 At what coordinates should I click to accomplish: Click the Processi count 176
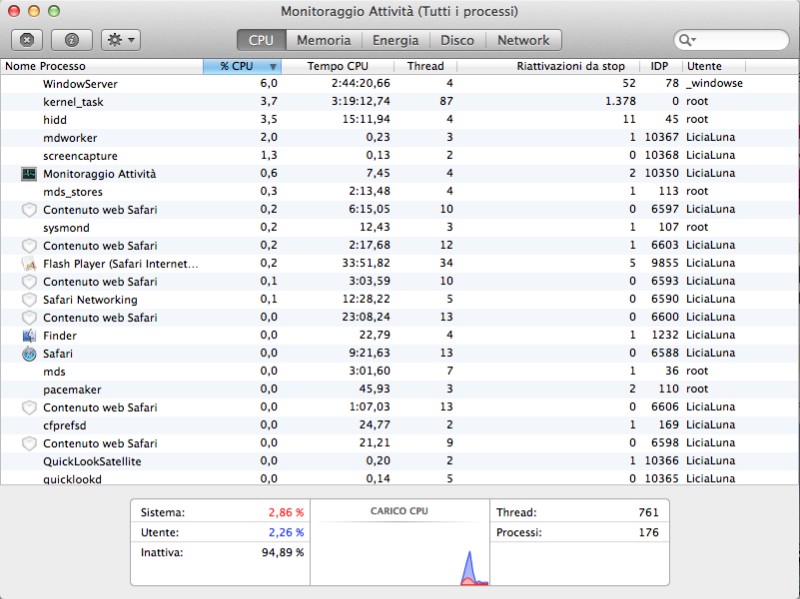coord(648,532)
